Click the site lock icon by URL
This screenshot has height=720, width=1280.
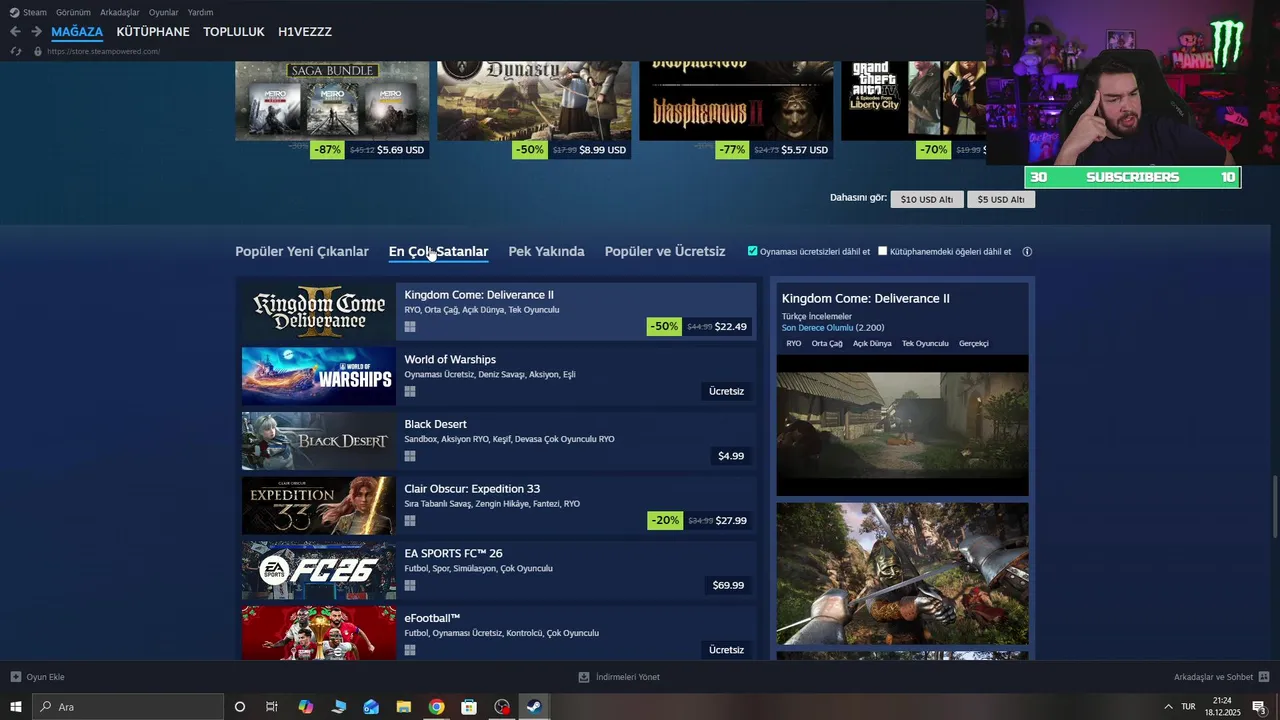coord(38,51)
